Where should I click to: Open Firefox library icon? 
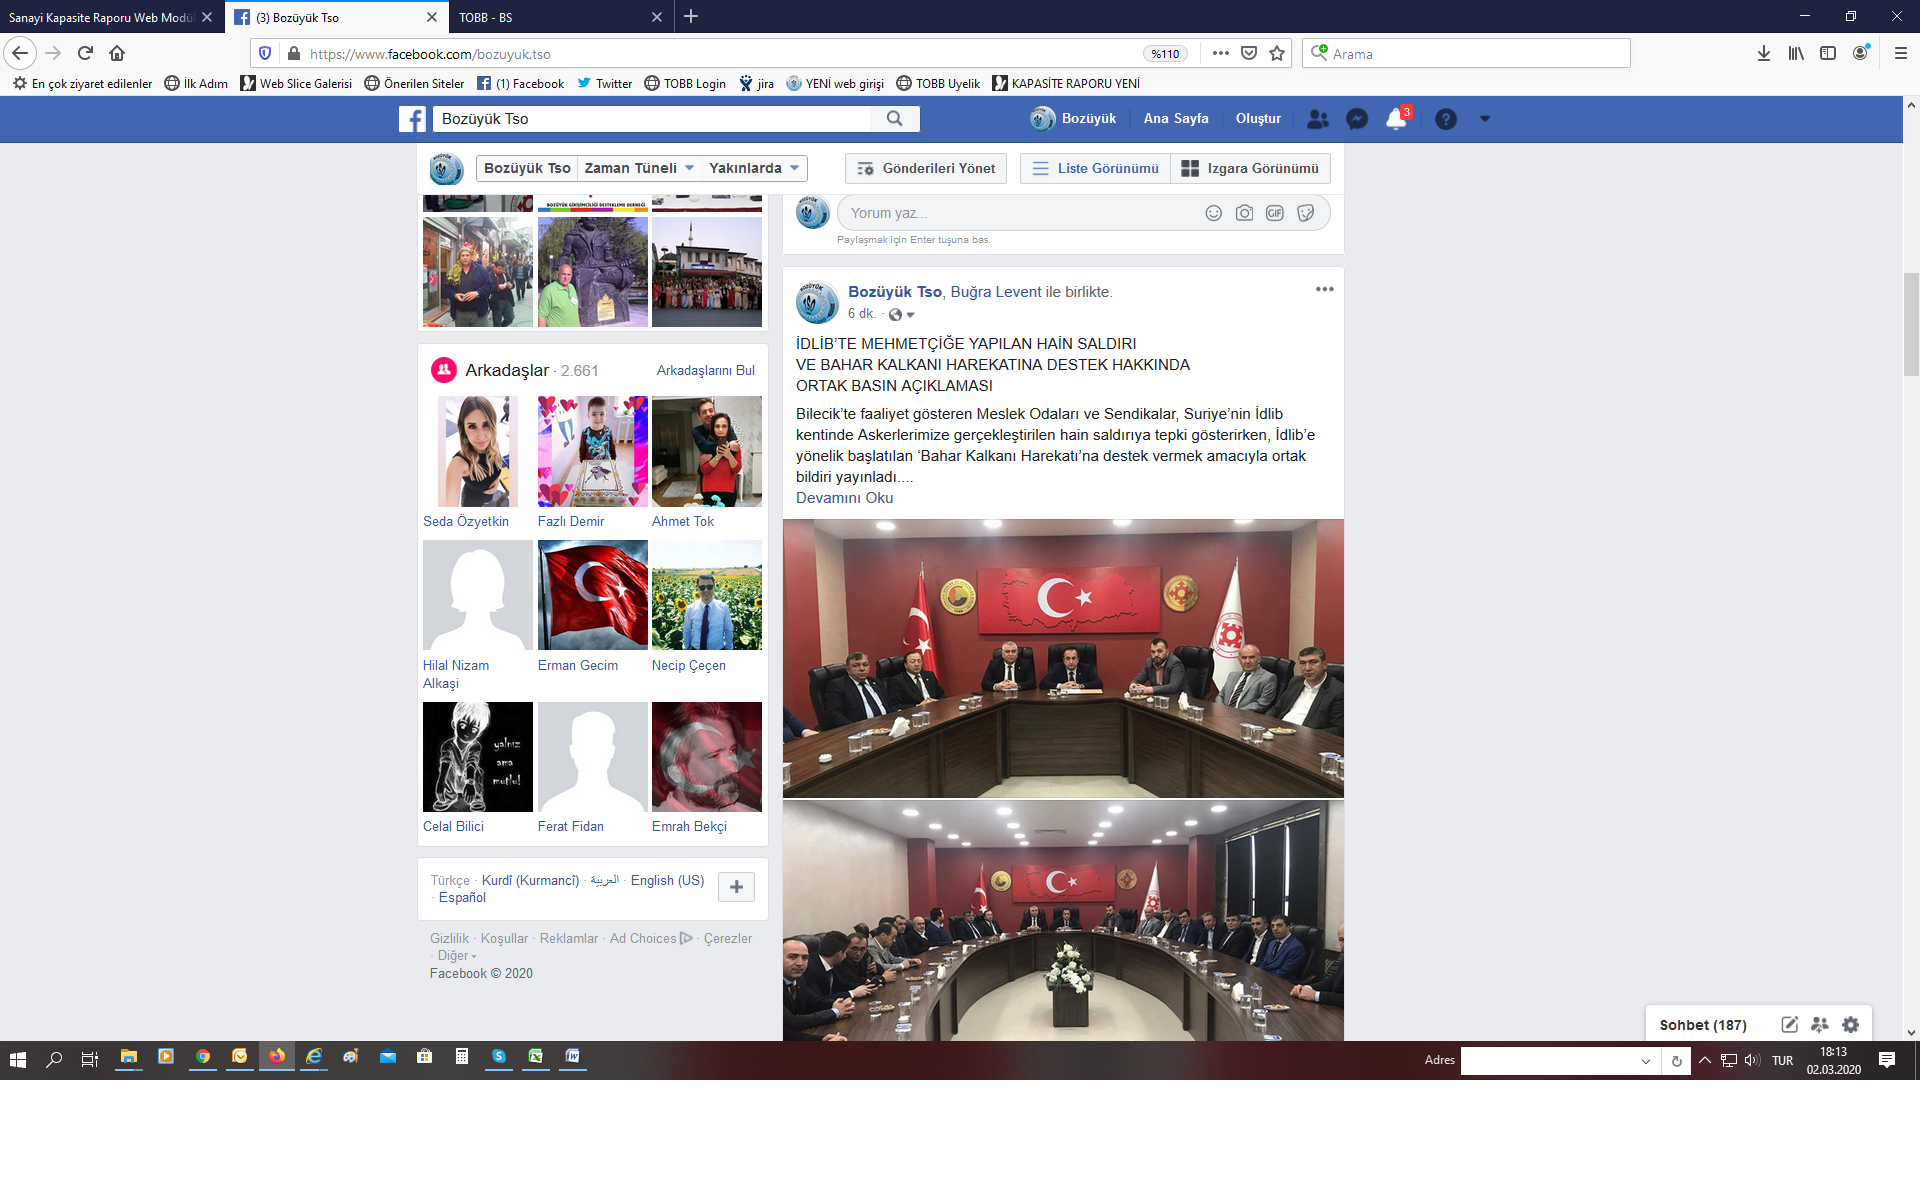pos(1796,54)
